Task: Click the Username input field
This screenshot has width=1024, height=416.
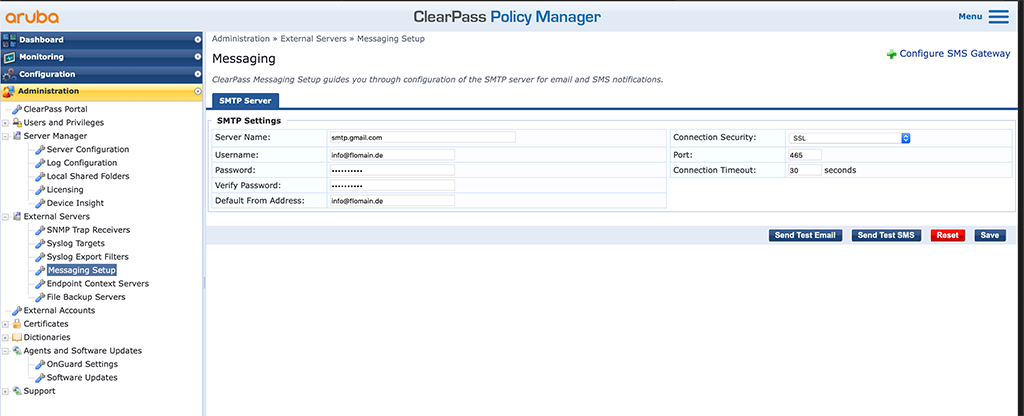Action: pyautogui.click(x=392, y=155)
